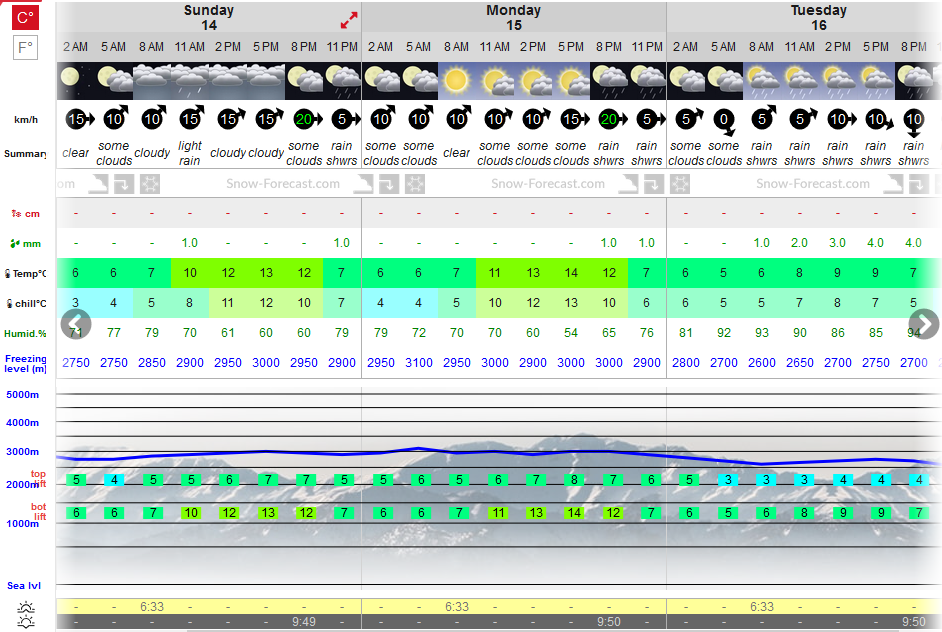This screenshot has width=942, height=632.
Task: Click Tuesday 2 PM rain amount 3.0
Action: (x=837, y=243)
